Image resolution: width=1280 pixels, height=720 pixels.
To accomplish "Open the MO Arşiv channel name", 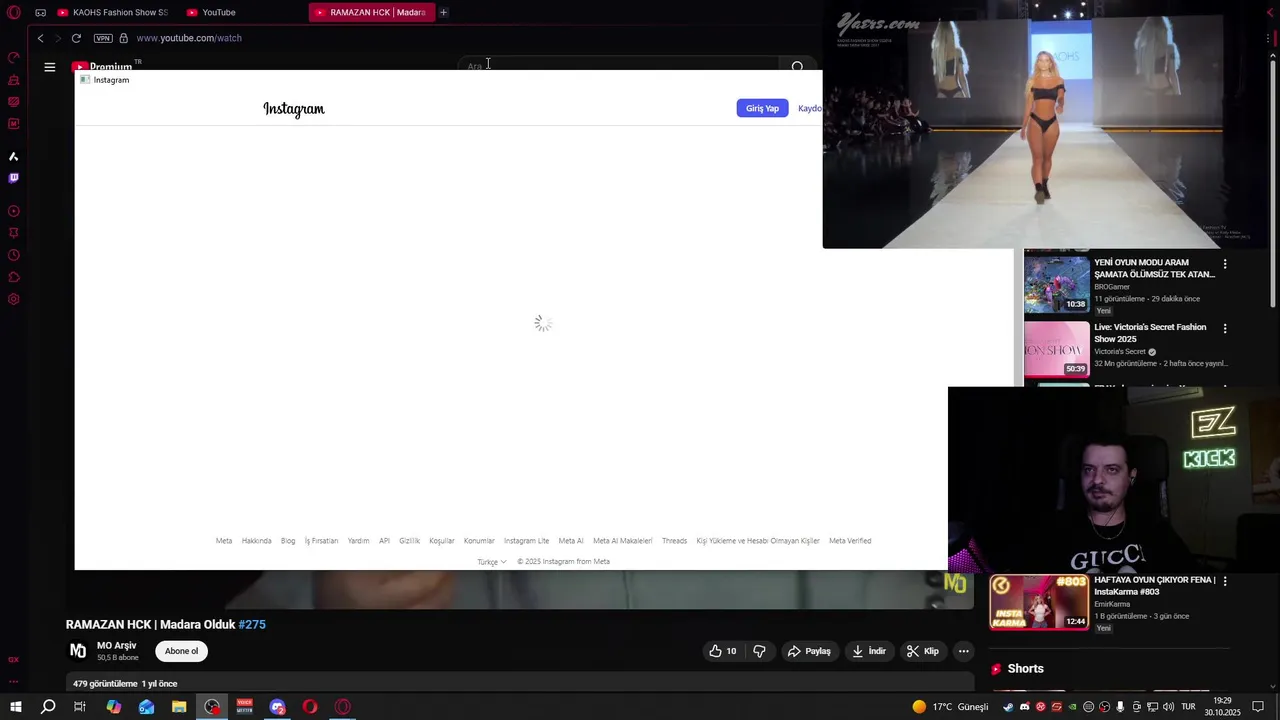I will pyautogui.click(x=117, y=646).
